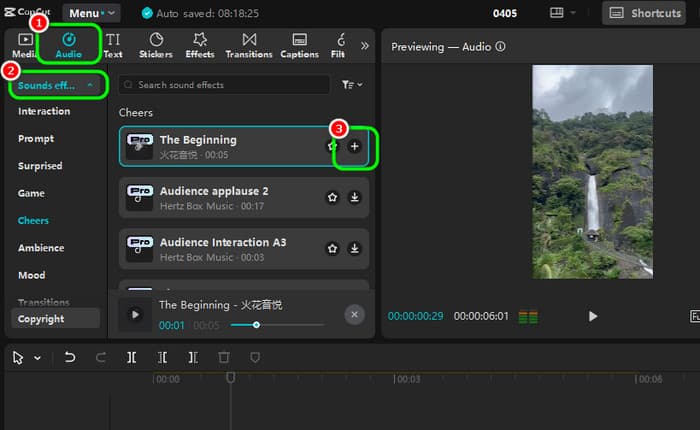Screen dimensions: 700x430
Task: Open the Transitions tab
Action: pos(249,46)
